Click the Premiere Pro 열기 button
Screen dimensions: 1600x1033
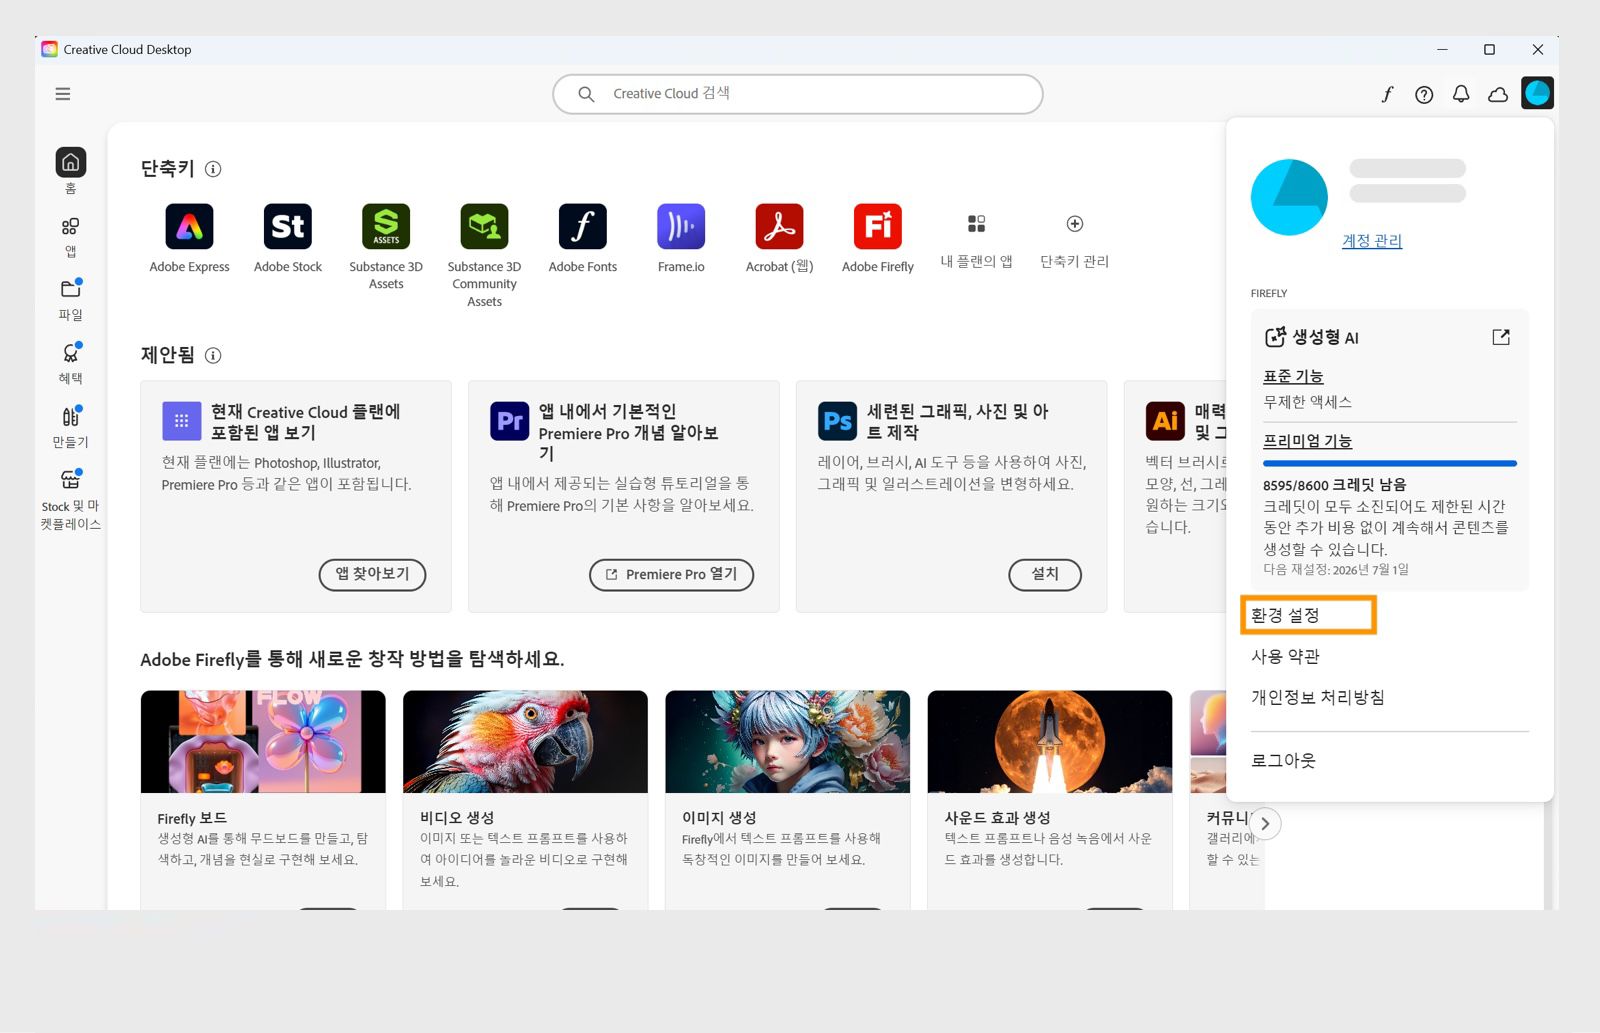tap(671, 574)
